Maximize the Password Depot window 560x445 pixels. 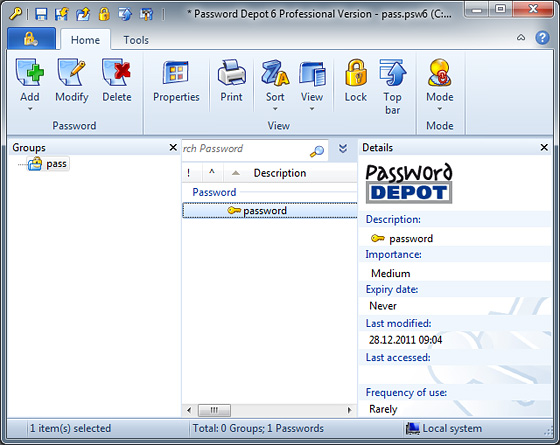[x=501, y=10]
